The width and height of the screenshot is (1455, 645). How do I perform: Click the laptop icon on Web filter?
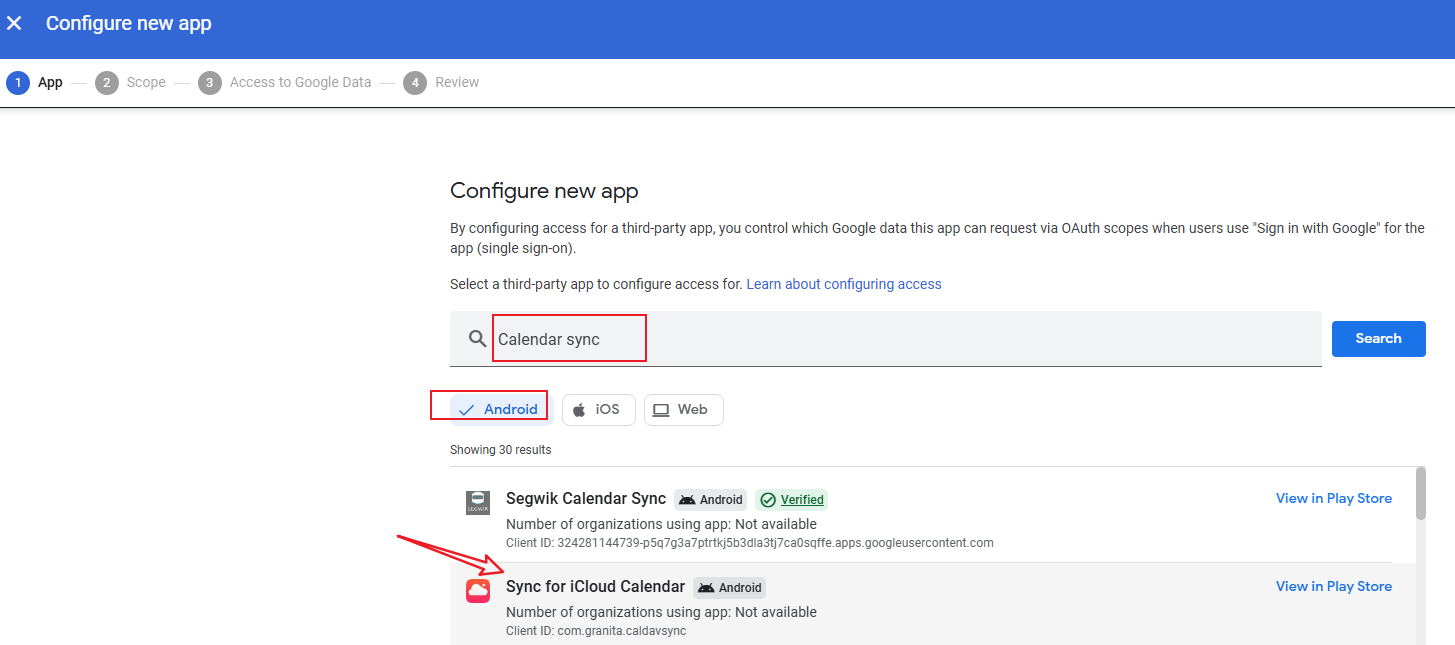(660, 410)
